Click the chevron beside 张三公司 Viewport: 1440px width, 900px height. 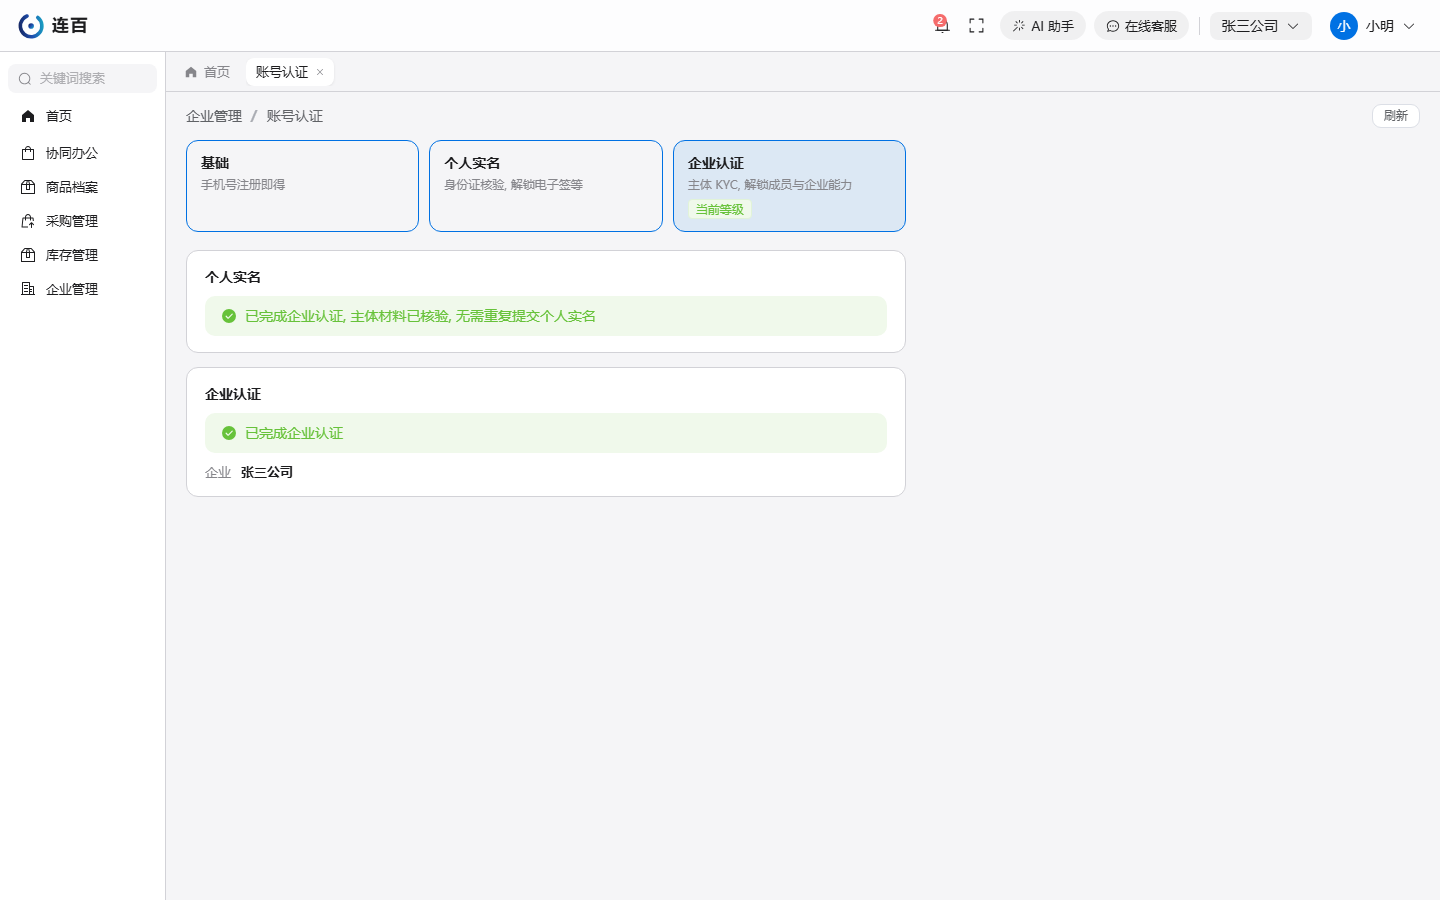click(1293, 26)
